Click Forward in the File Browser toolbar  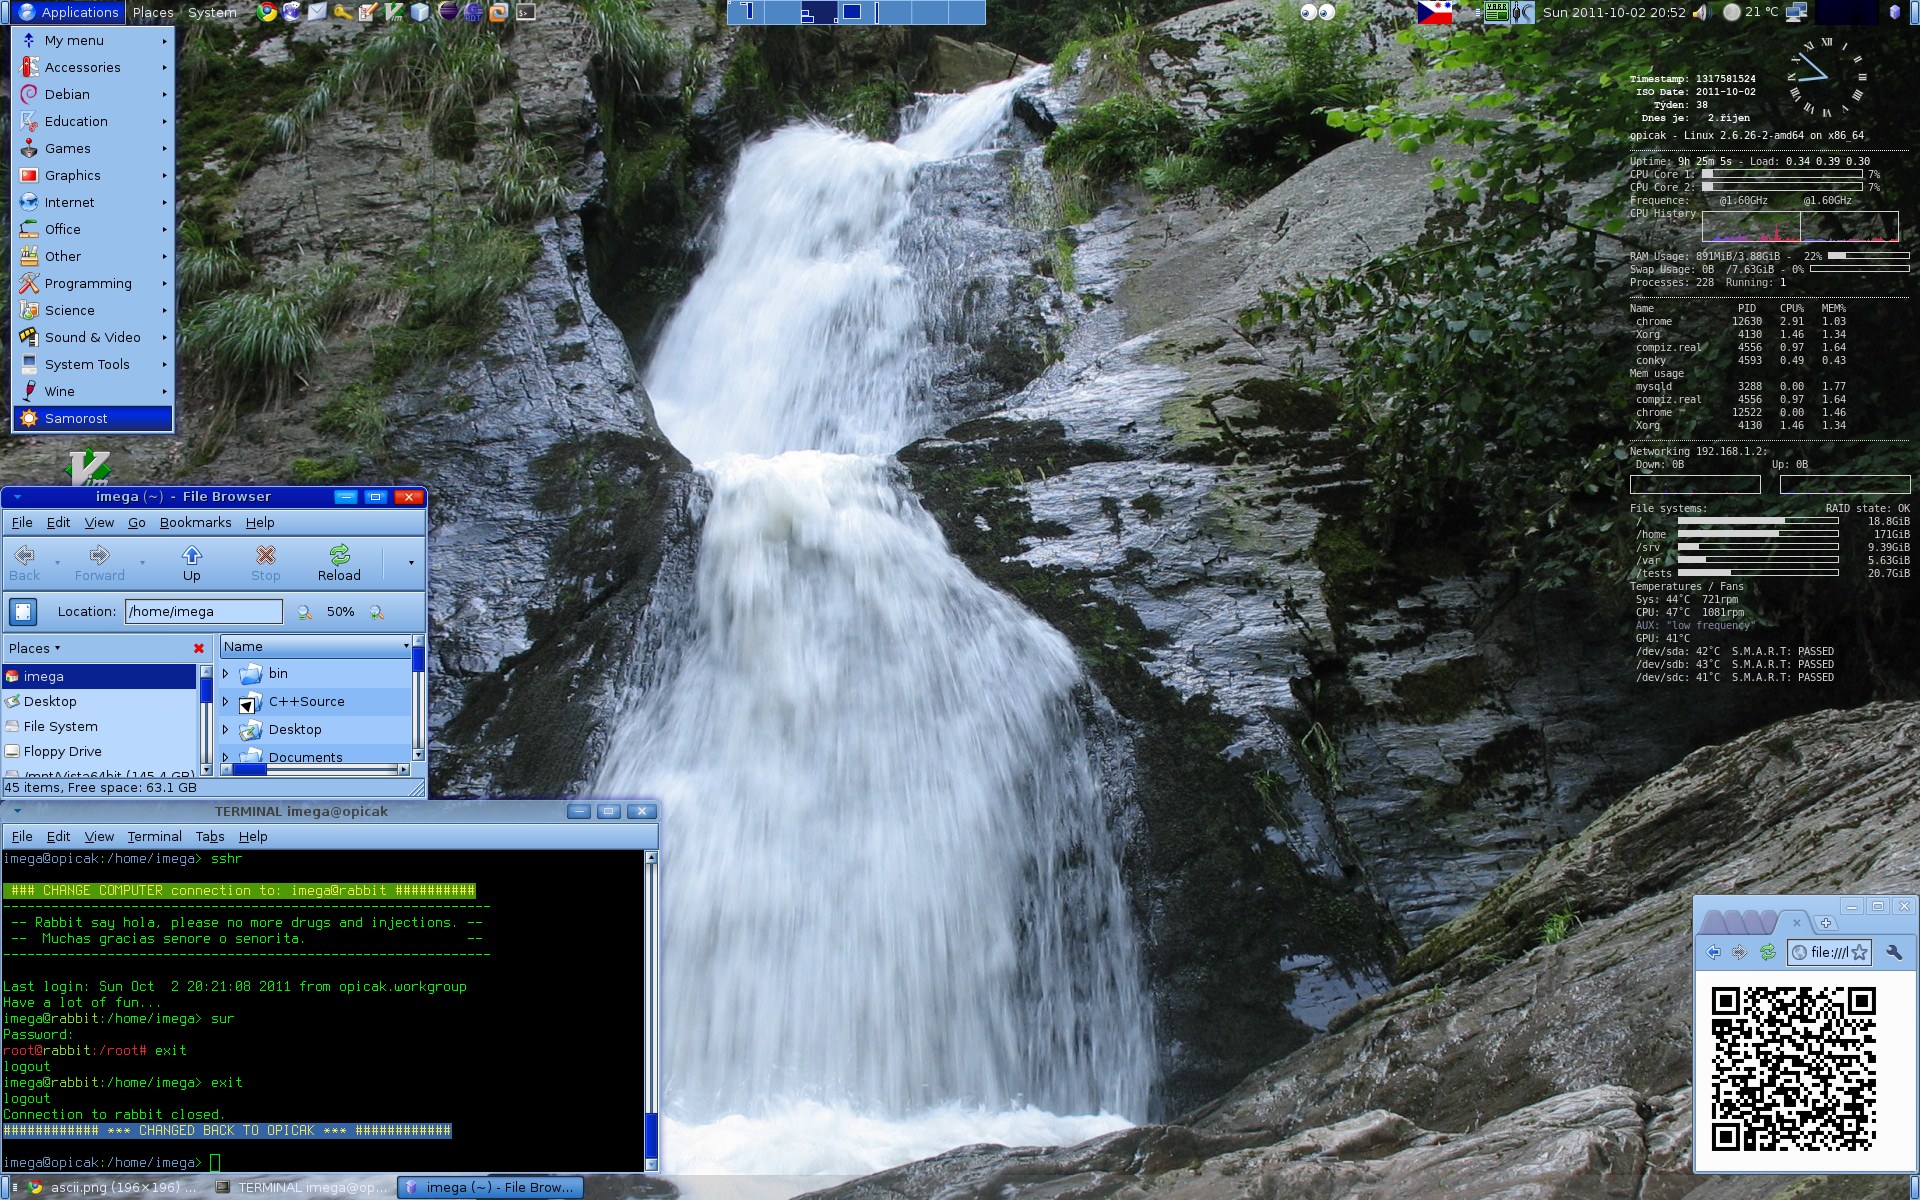[99, 563]
